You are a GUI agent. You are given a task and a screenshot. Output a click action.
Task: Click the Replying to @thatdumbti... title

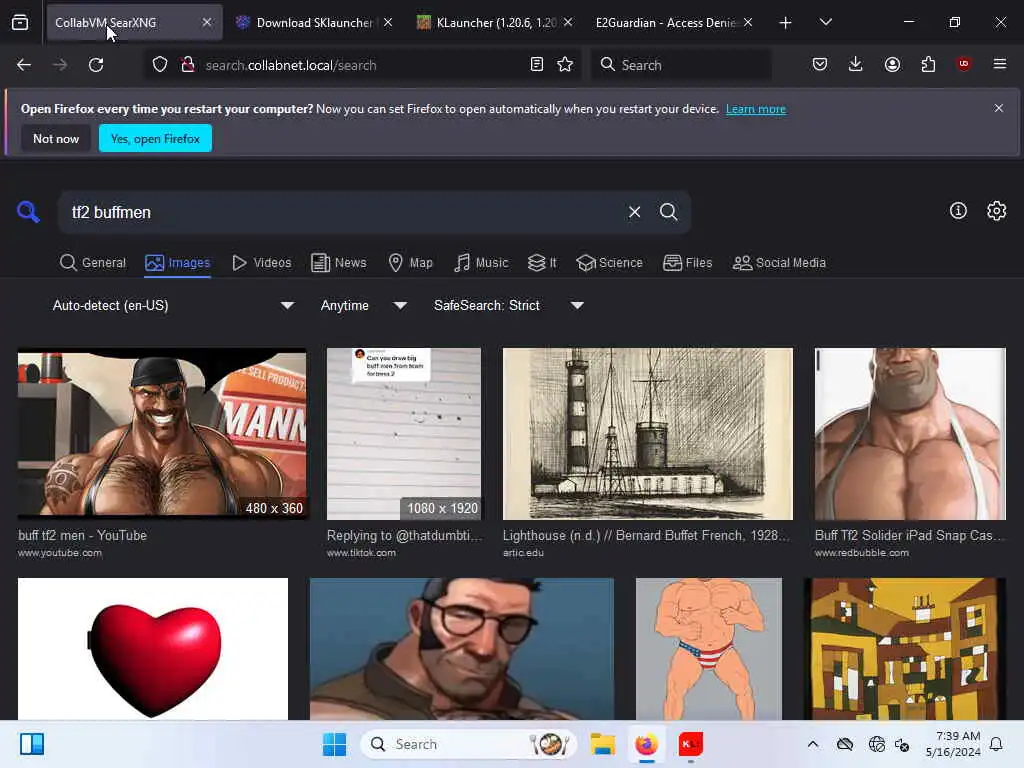(x=404, y=536)
